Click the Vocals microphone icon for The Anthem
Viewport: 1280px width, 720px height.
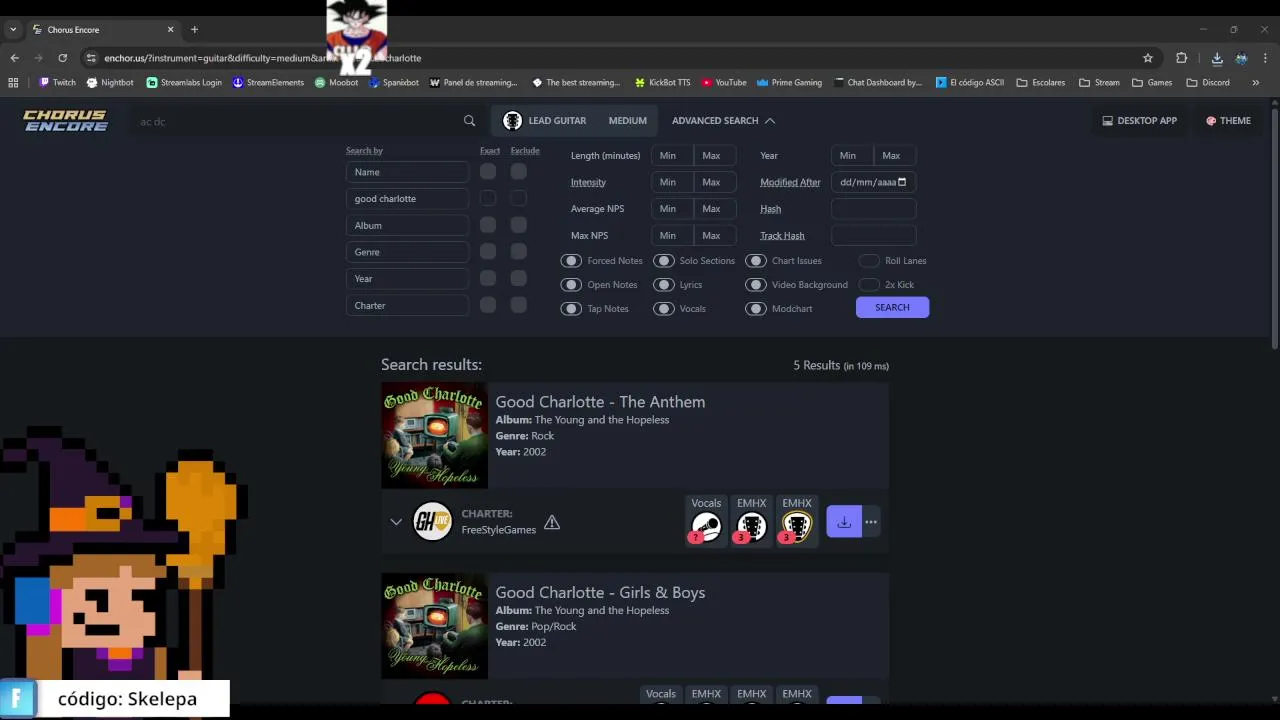pyautogui.click(x=706, y=526)
